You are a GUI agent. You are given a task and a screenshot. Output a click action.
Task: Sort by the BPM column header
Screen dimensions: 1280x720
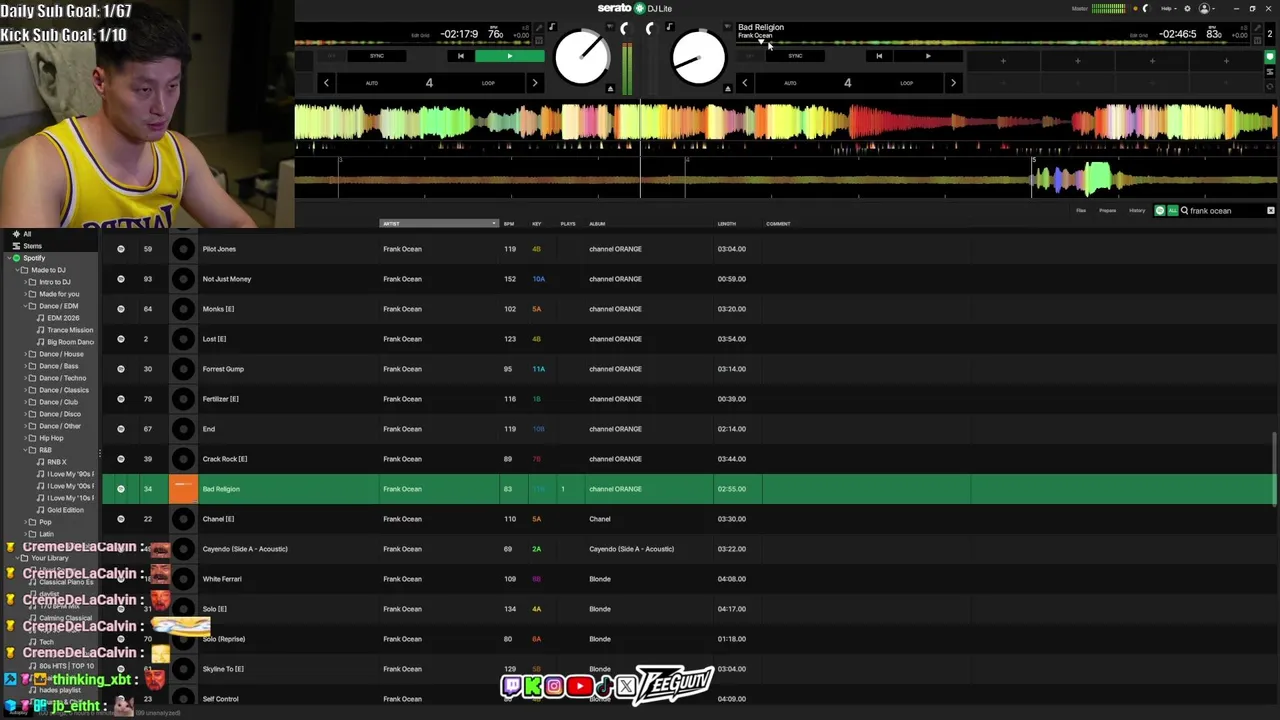[509, 224]
